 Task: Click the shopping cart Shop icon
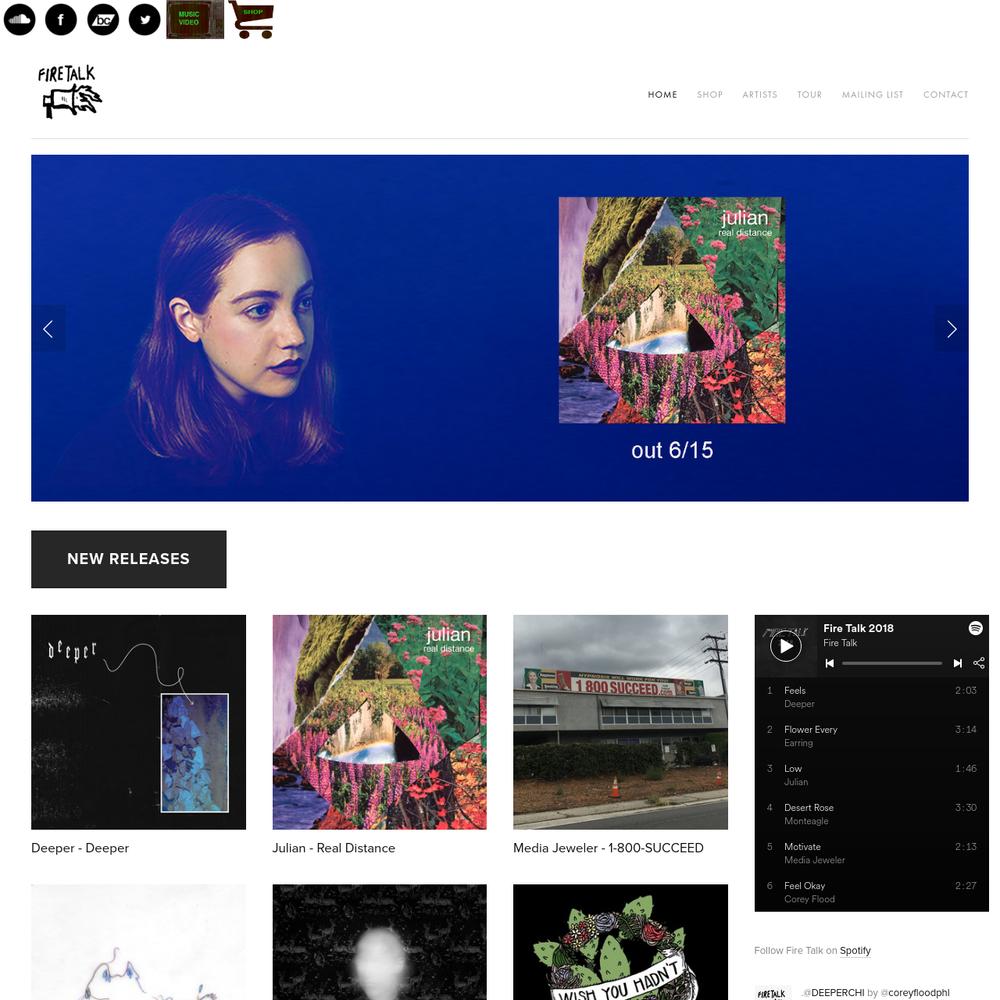coord(252,20)
